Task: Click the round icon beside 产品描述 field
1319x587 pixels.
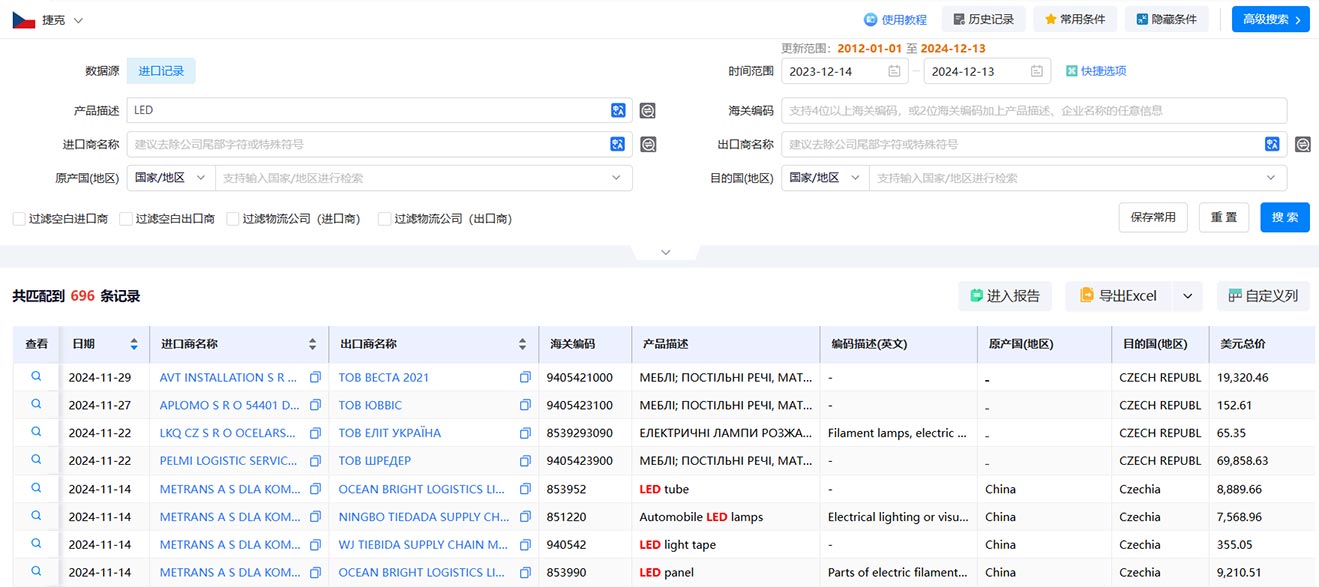Action: click(x=648, y=111)
